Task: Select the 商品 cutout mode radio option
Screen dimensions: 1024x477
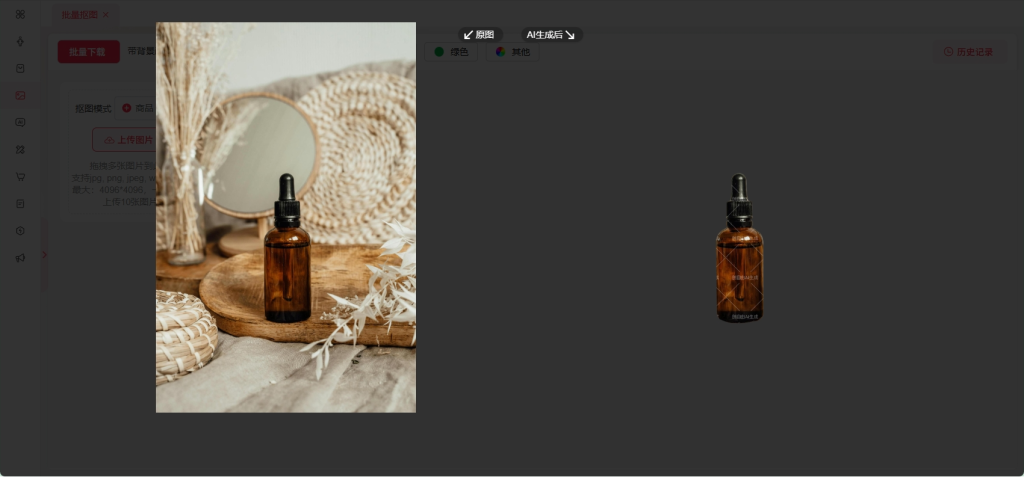Action: 137,108
